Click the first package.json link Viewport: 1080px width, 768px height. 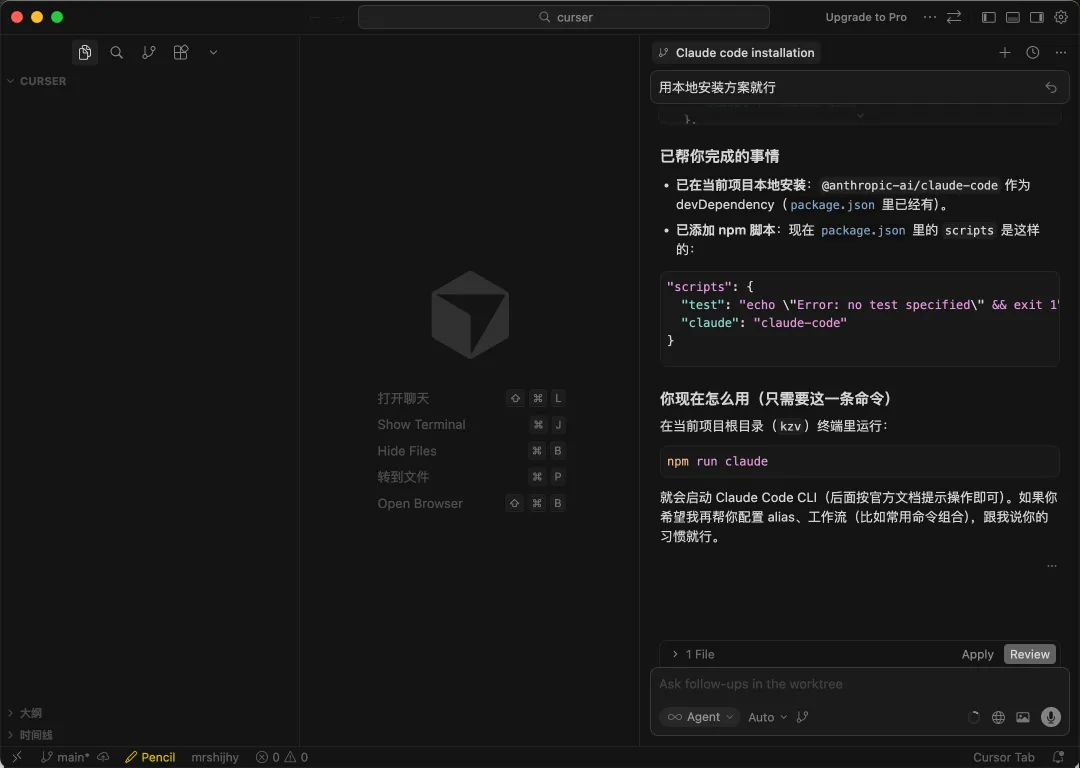click(832, 205)
